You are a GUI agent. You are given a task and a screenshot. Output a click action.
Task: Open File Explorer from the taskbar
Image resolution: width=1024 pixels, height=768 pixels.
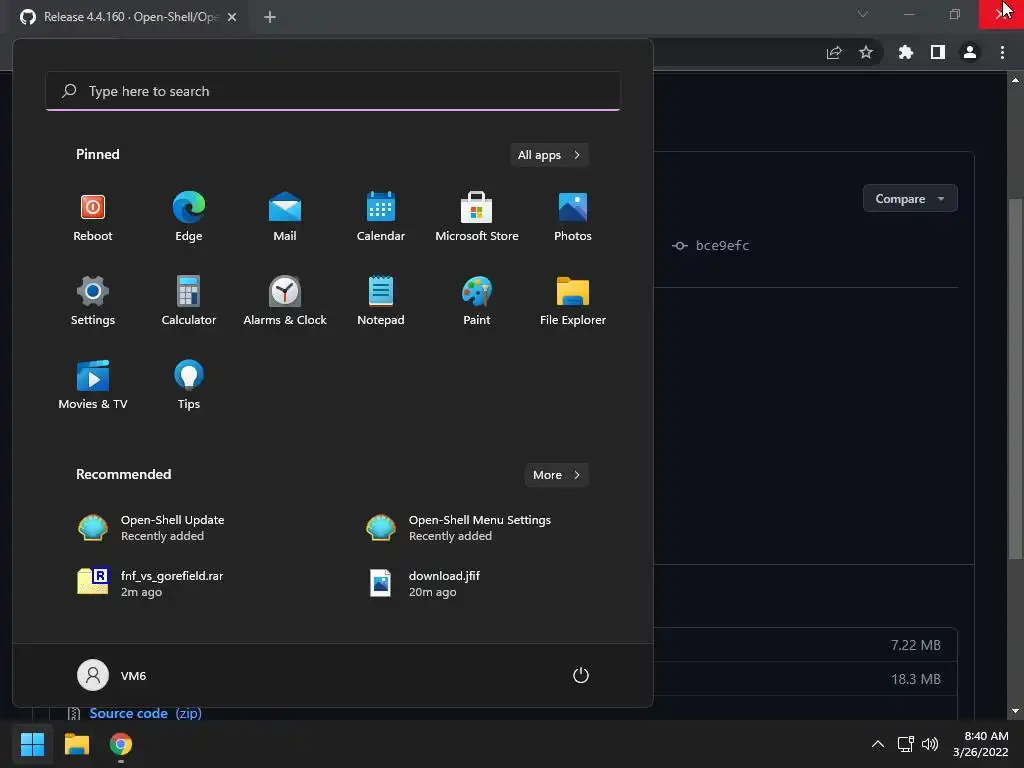point(76,744)
